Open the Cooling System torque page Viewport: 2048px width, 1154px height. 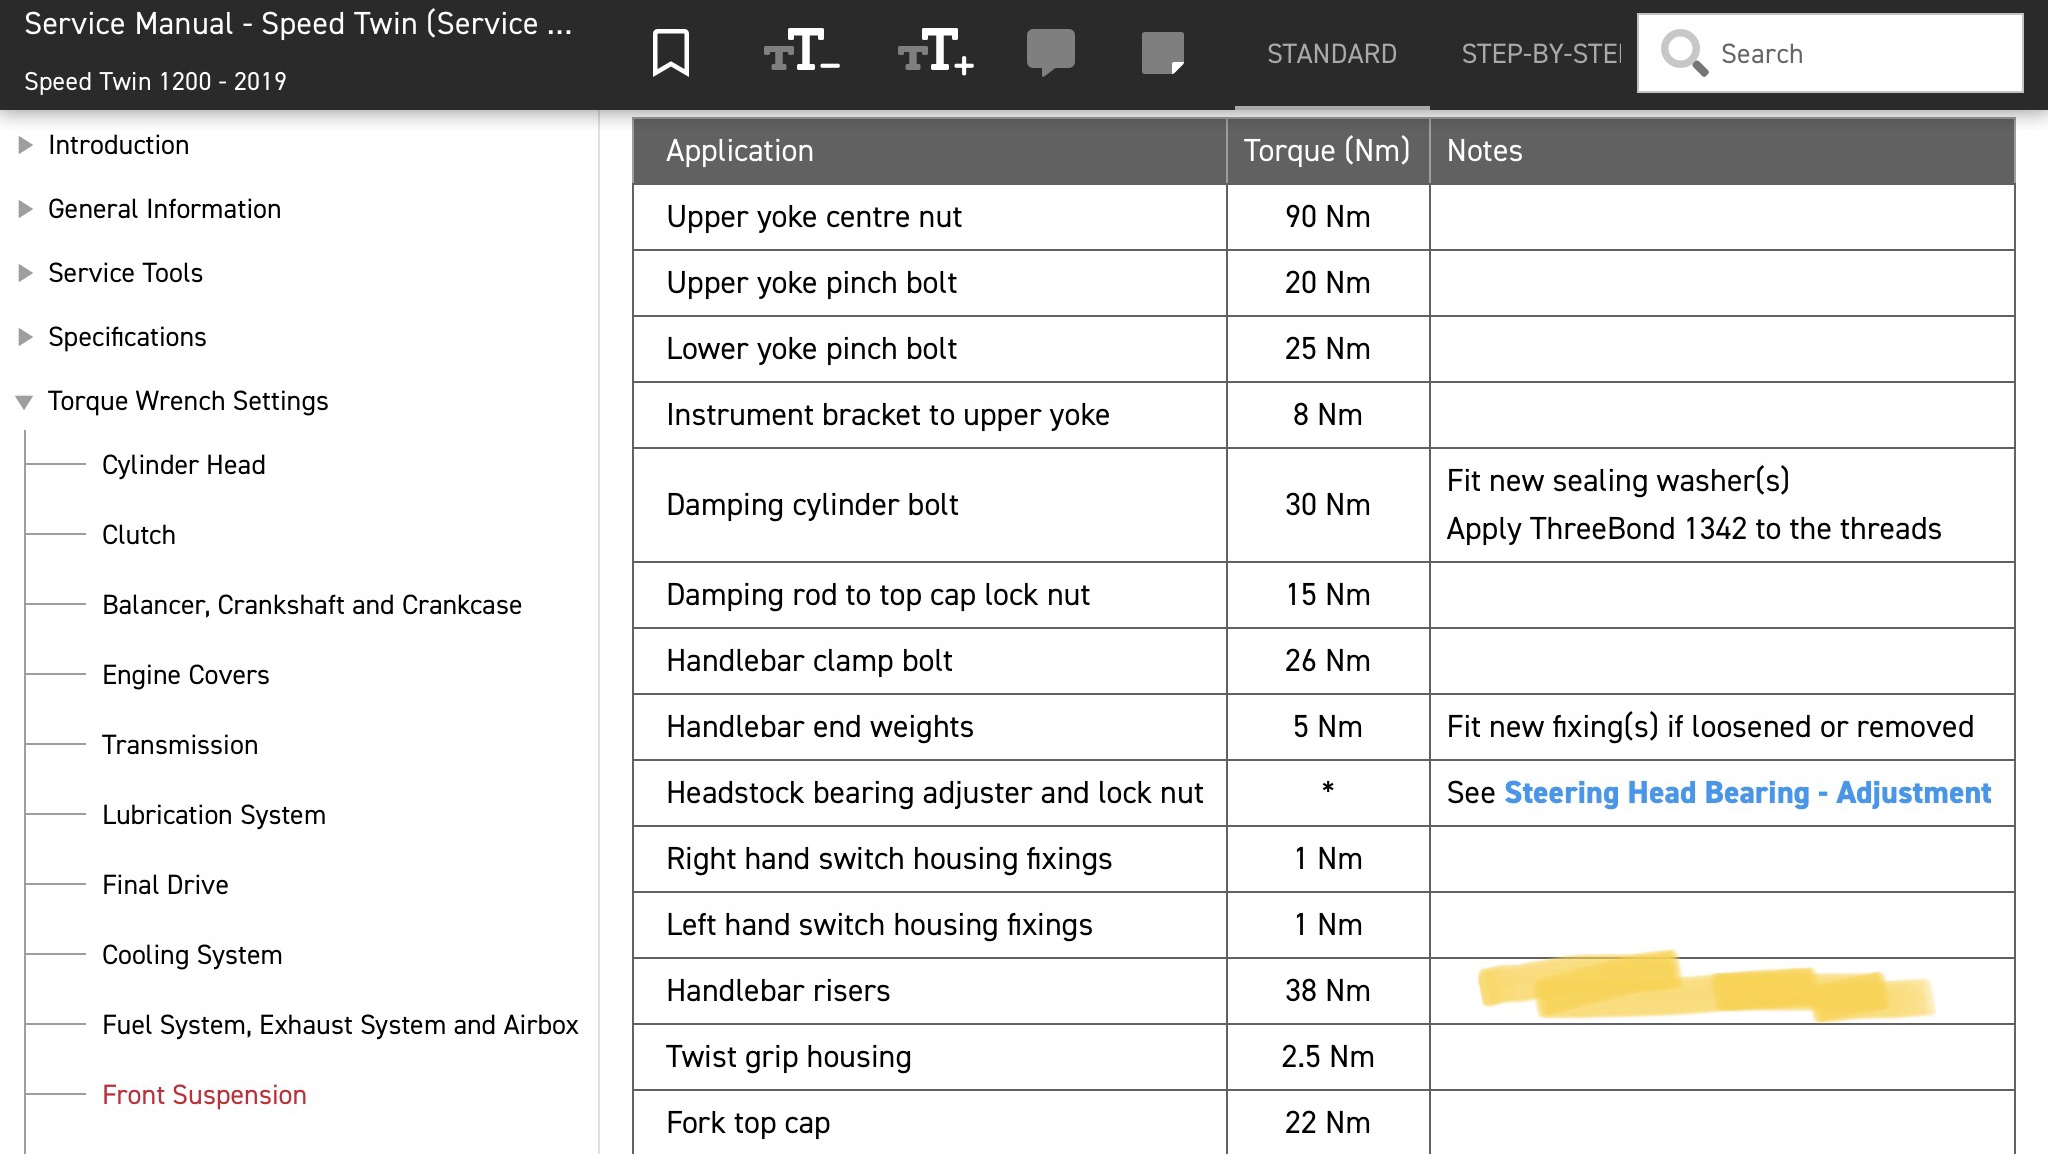point(192,955)
